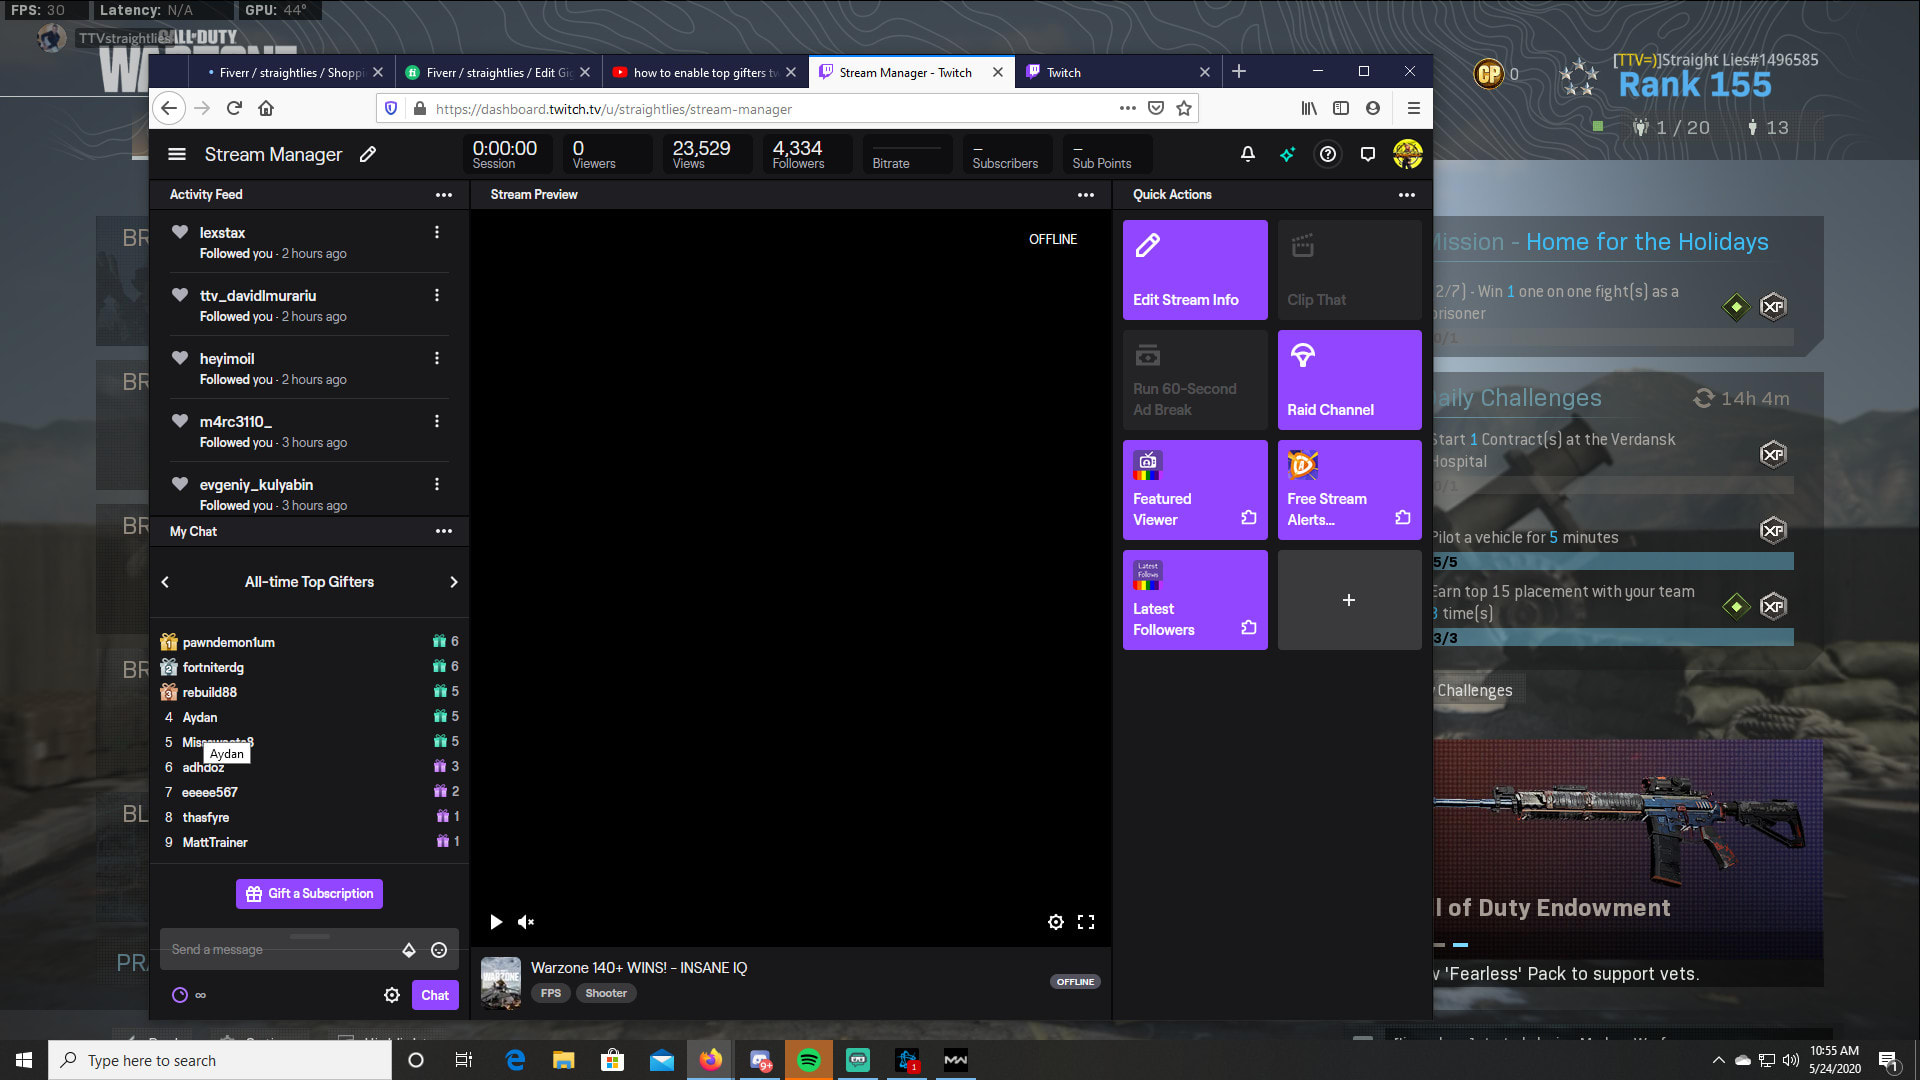Click the Warzone game thumbnail
1920x1080 pixels.
click(501, 983)
